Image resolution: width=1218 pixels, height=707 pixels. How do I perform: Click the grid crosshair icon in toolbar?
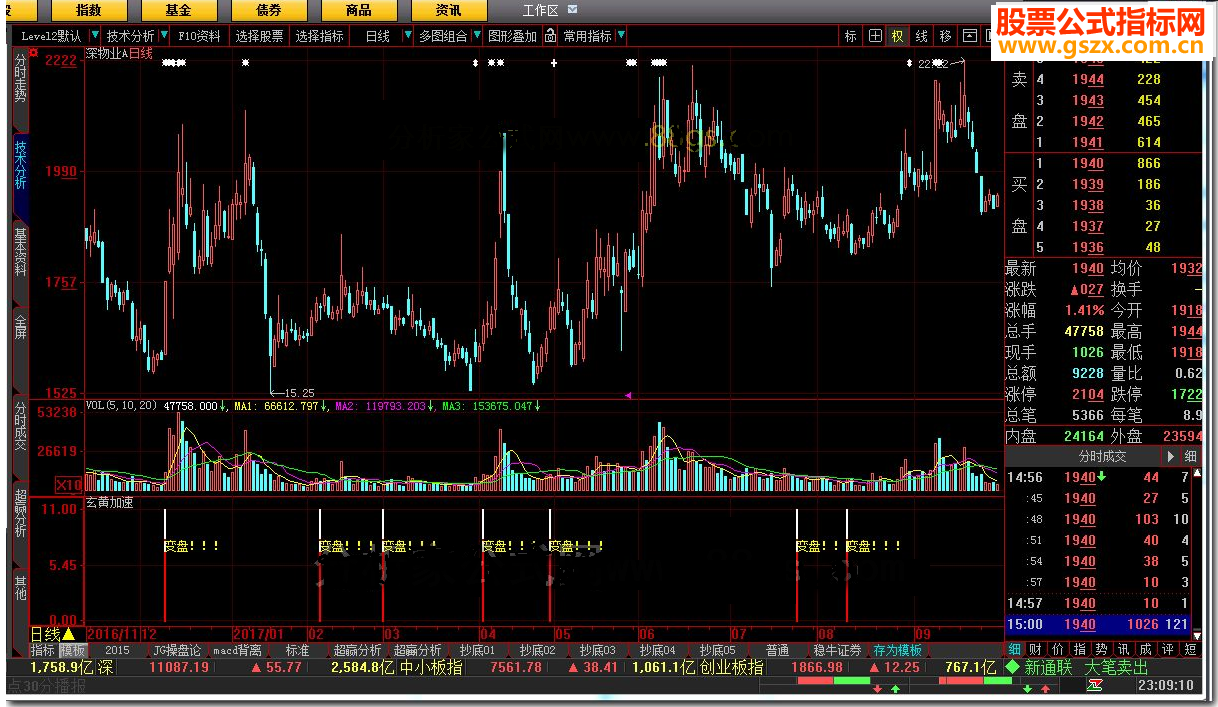coord(875,36)
